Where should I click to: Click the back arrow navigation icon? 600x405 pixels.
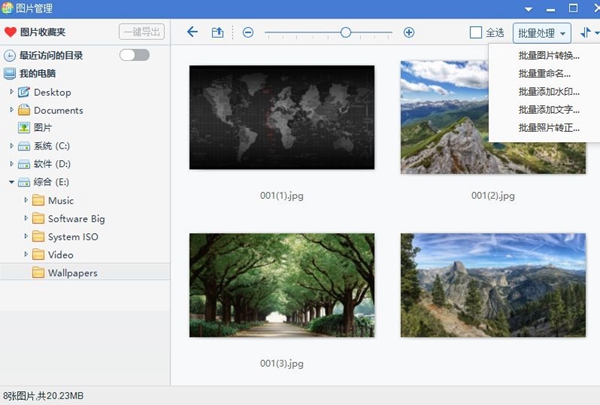pos(193,33)
